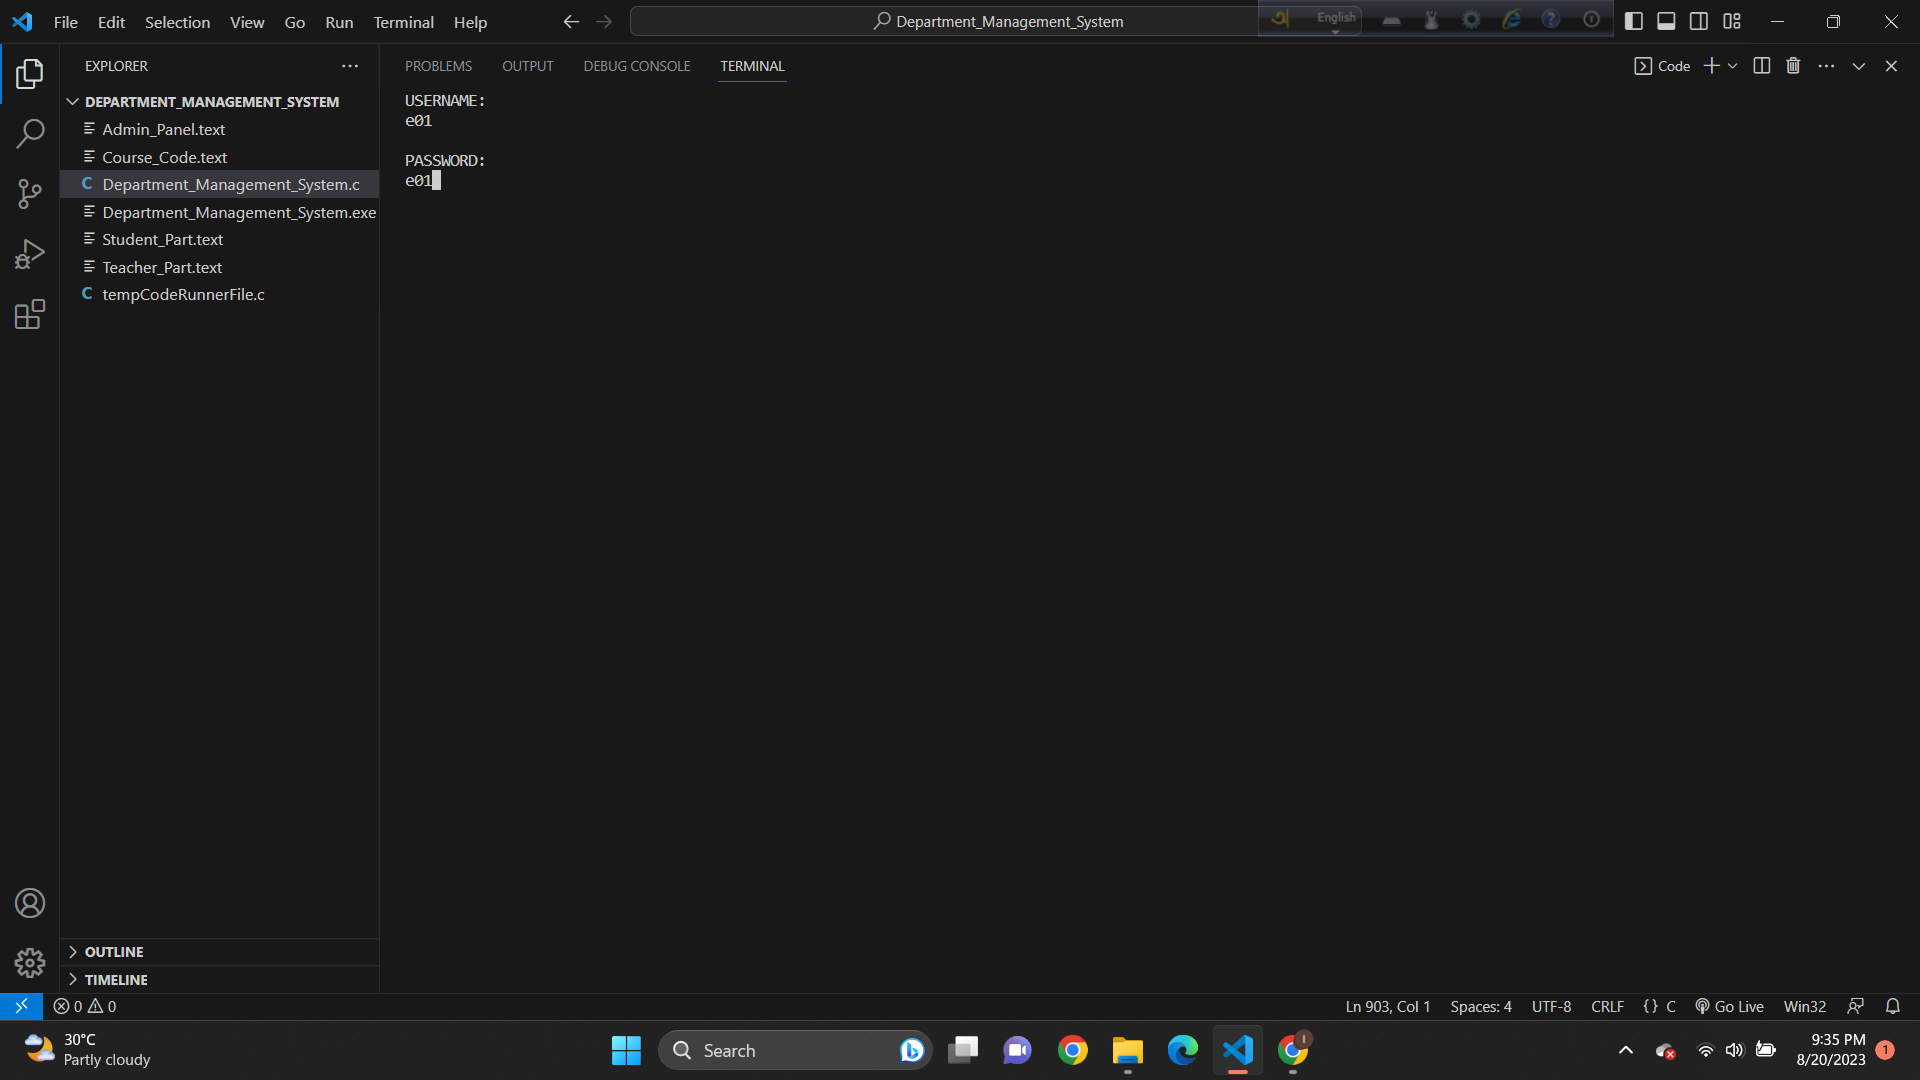
Task: Open the Search view in the Activity Bar
Action: point(30,133)
